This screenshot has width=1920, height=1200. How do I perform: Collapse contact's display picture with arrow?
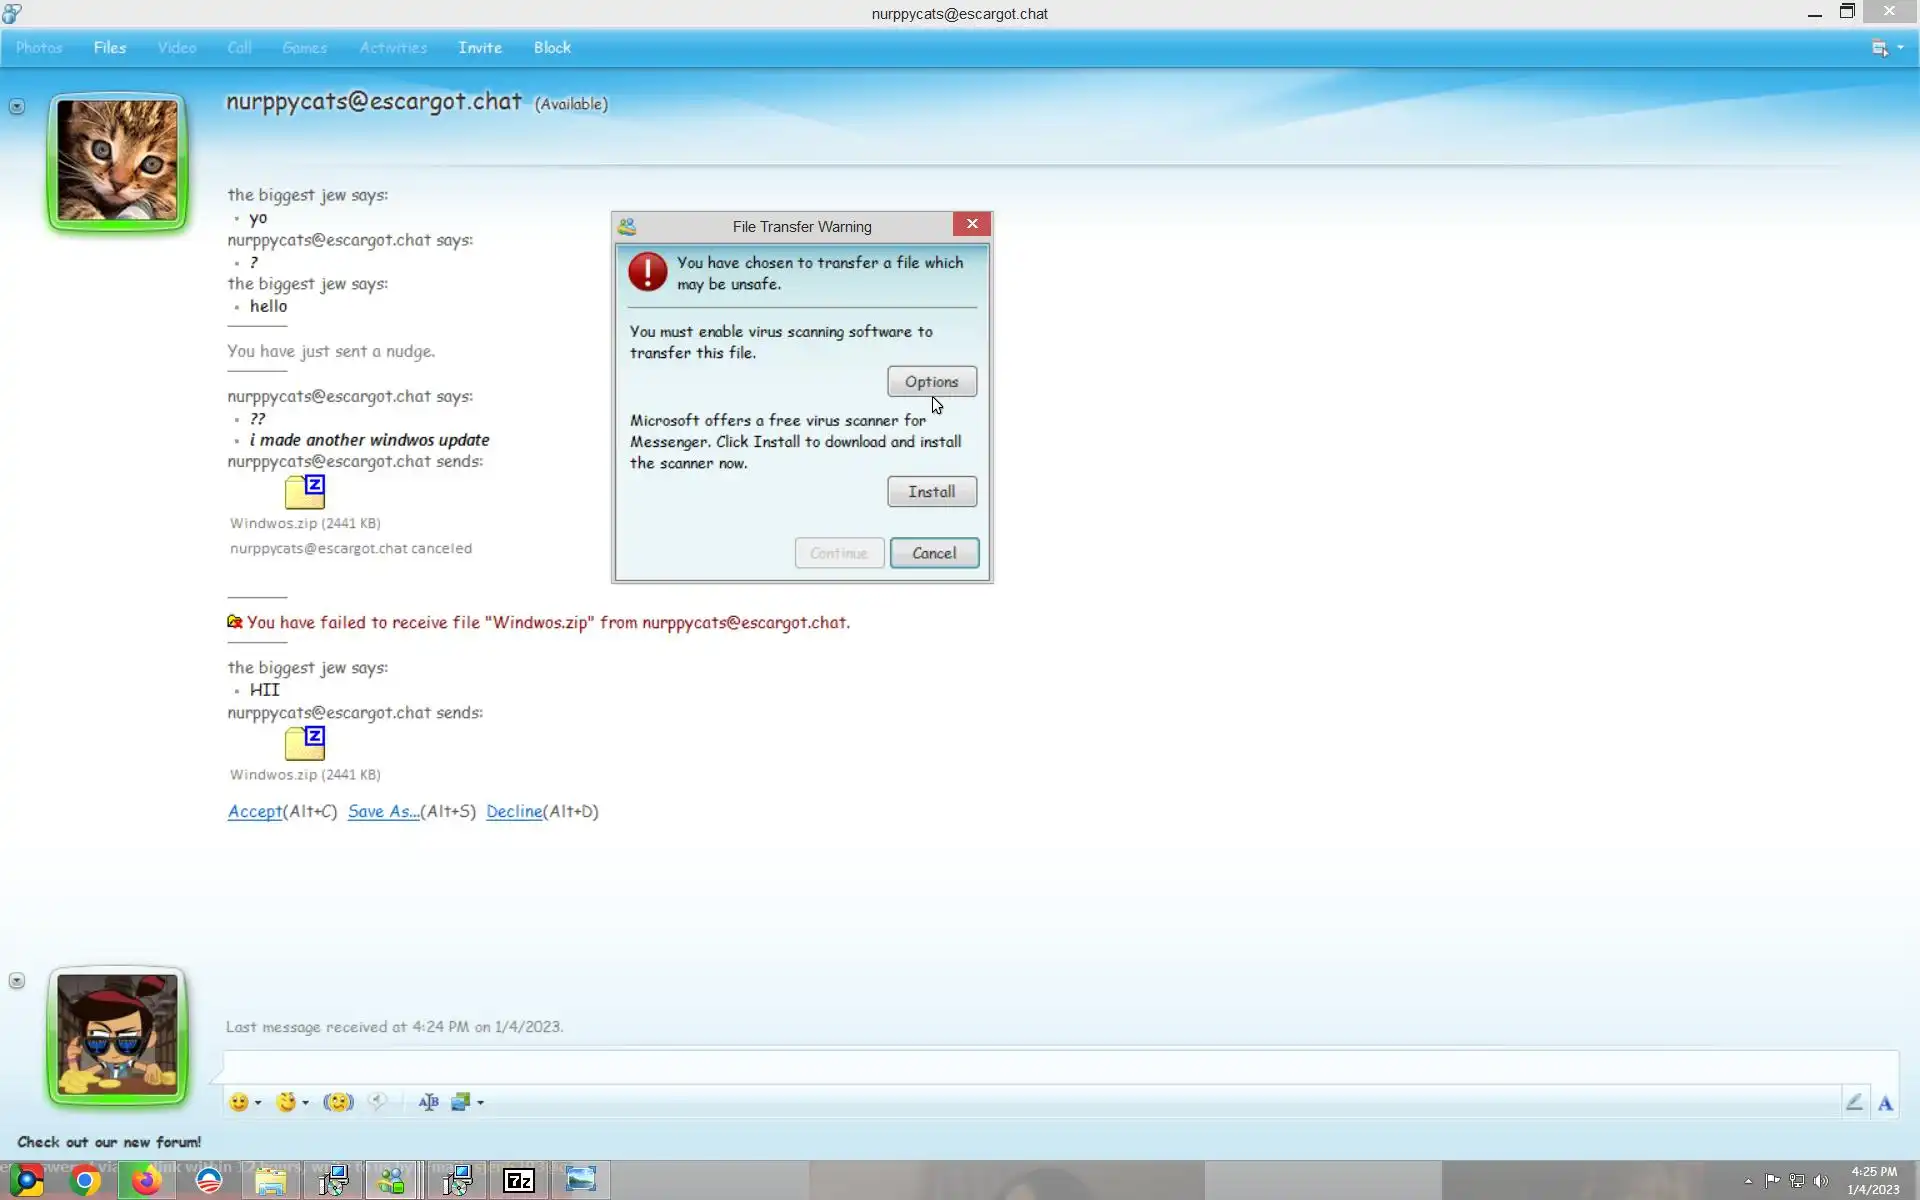click(17, 106)
